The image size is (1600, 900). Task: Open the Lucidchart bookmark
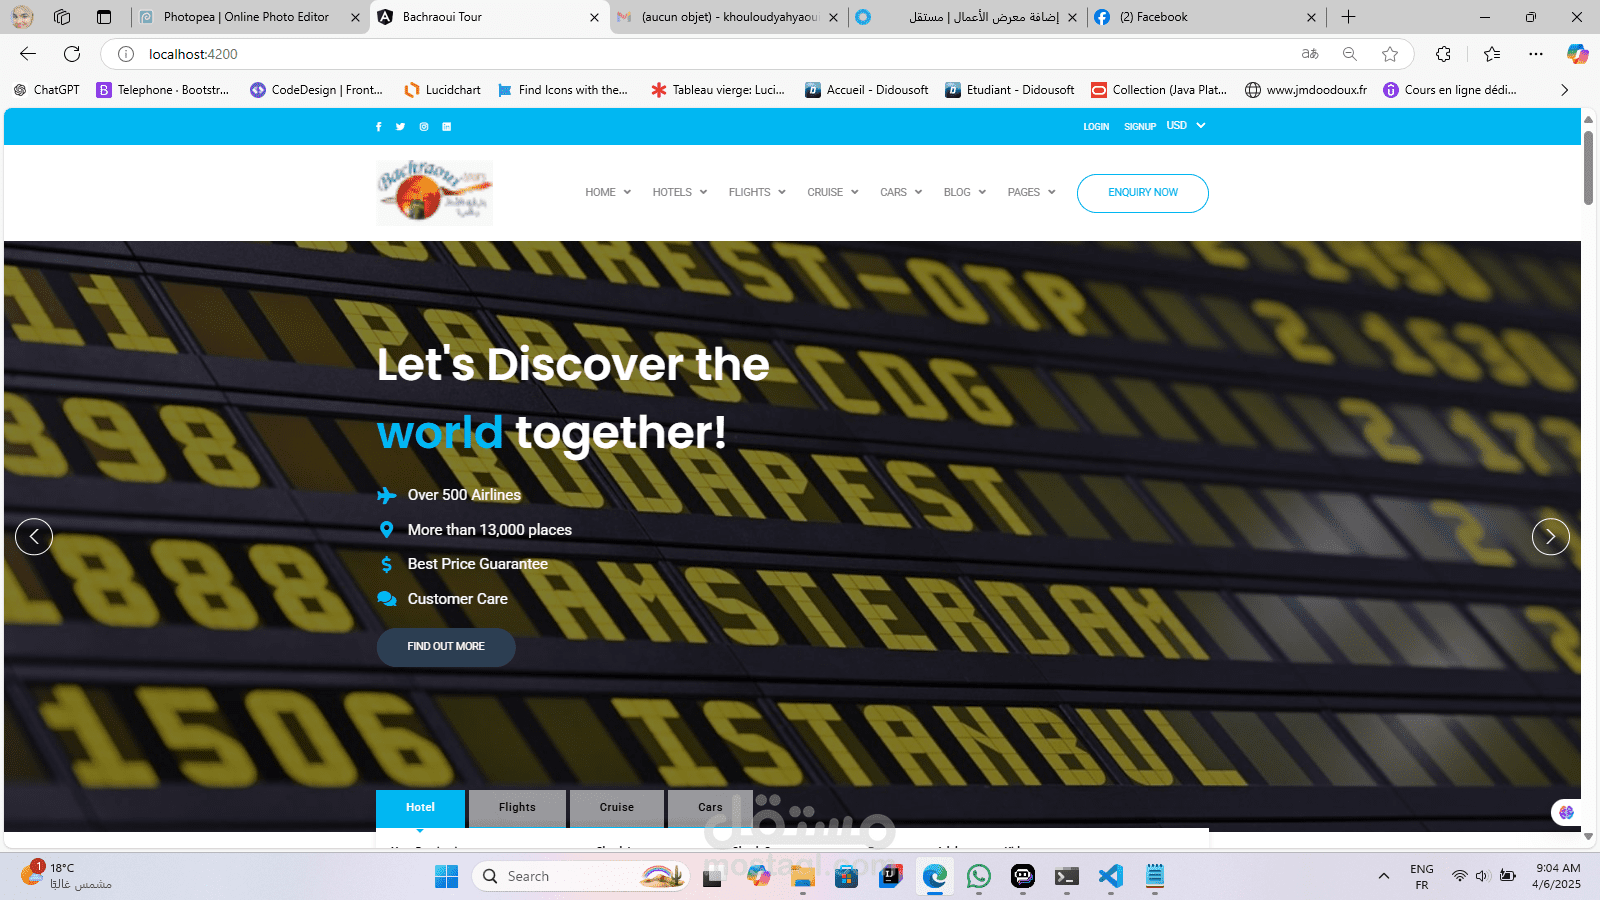[442, 90]
